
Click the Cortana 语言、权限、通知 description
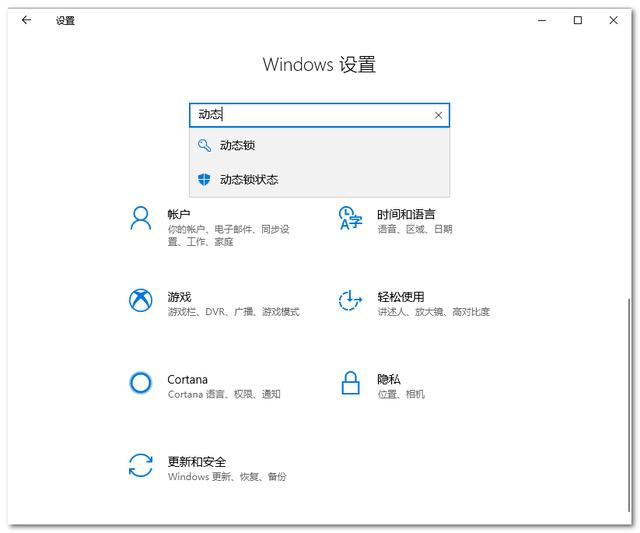click(x=224, y=394)
